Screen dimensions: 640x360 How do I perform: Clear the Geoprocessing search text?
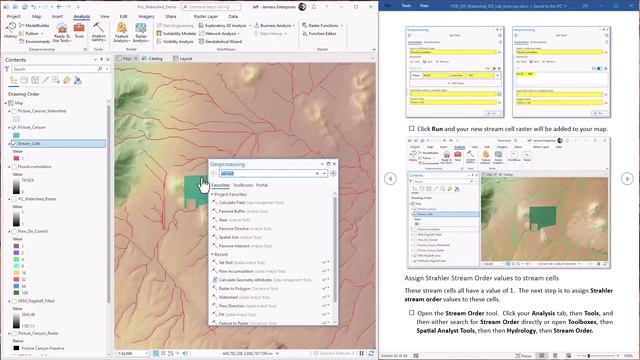(x=317, y=173)
